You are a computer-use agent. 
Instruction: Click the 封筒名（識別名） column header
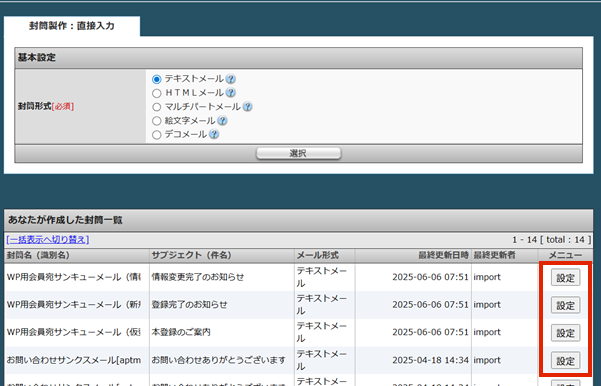[38, 255]
